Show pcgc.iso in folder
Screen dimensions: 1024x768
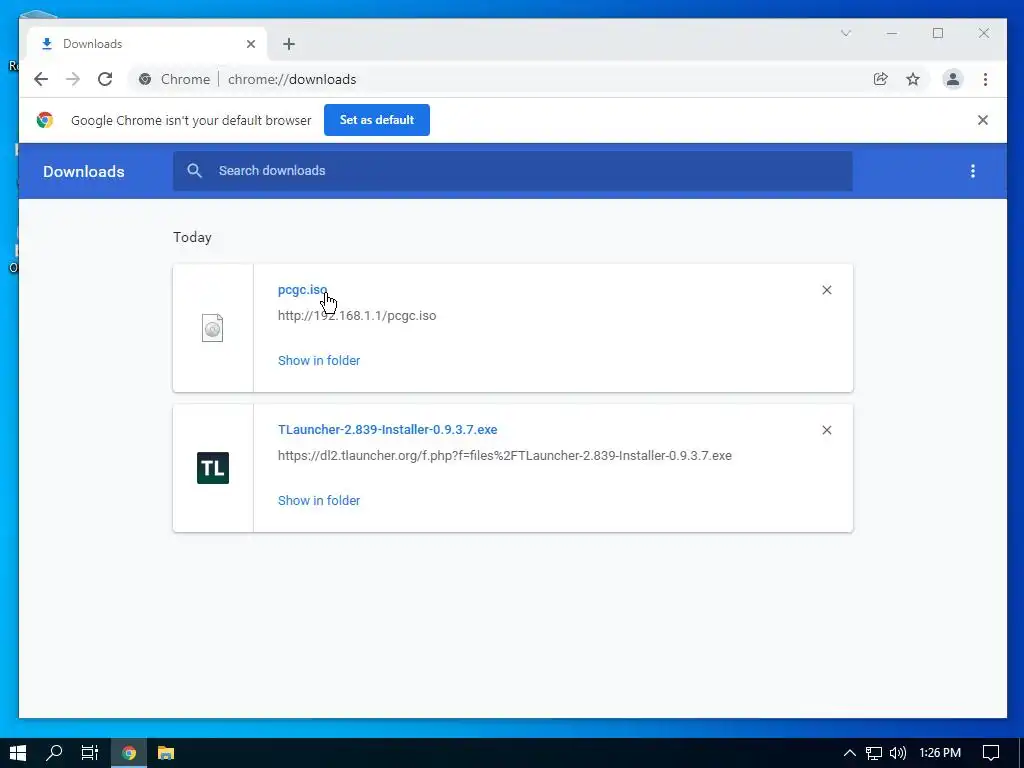click(x=319, y=360)
